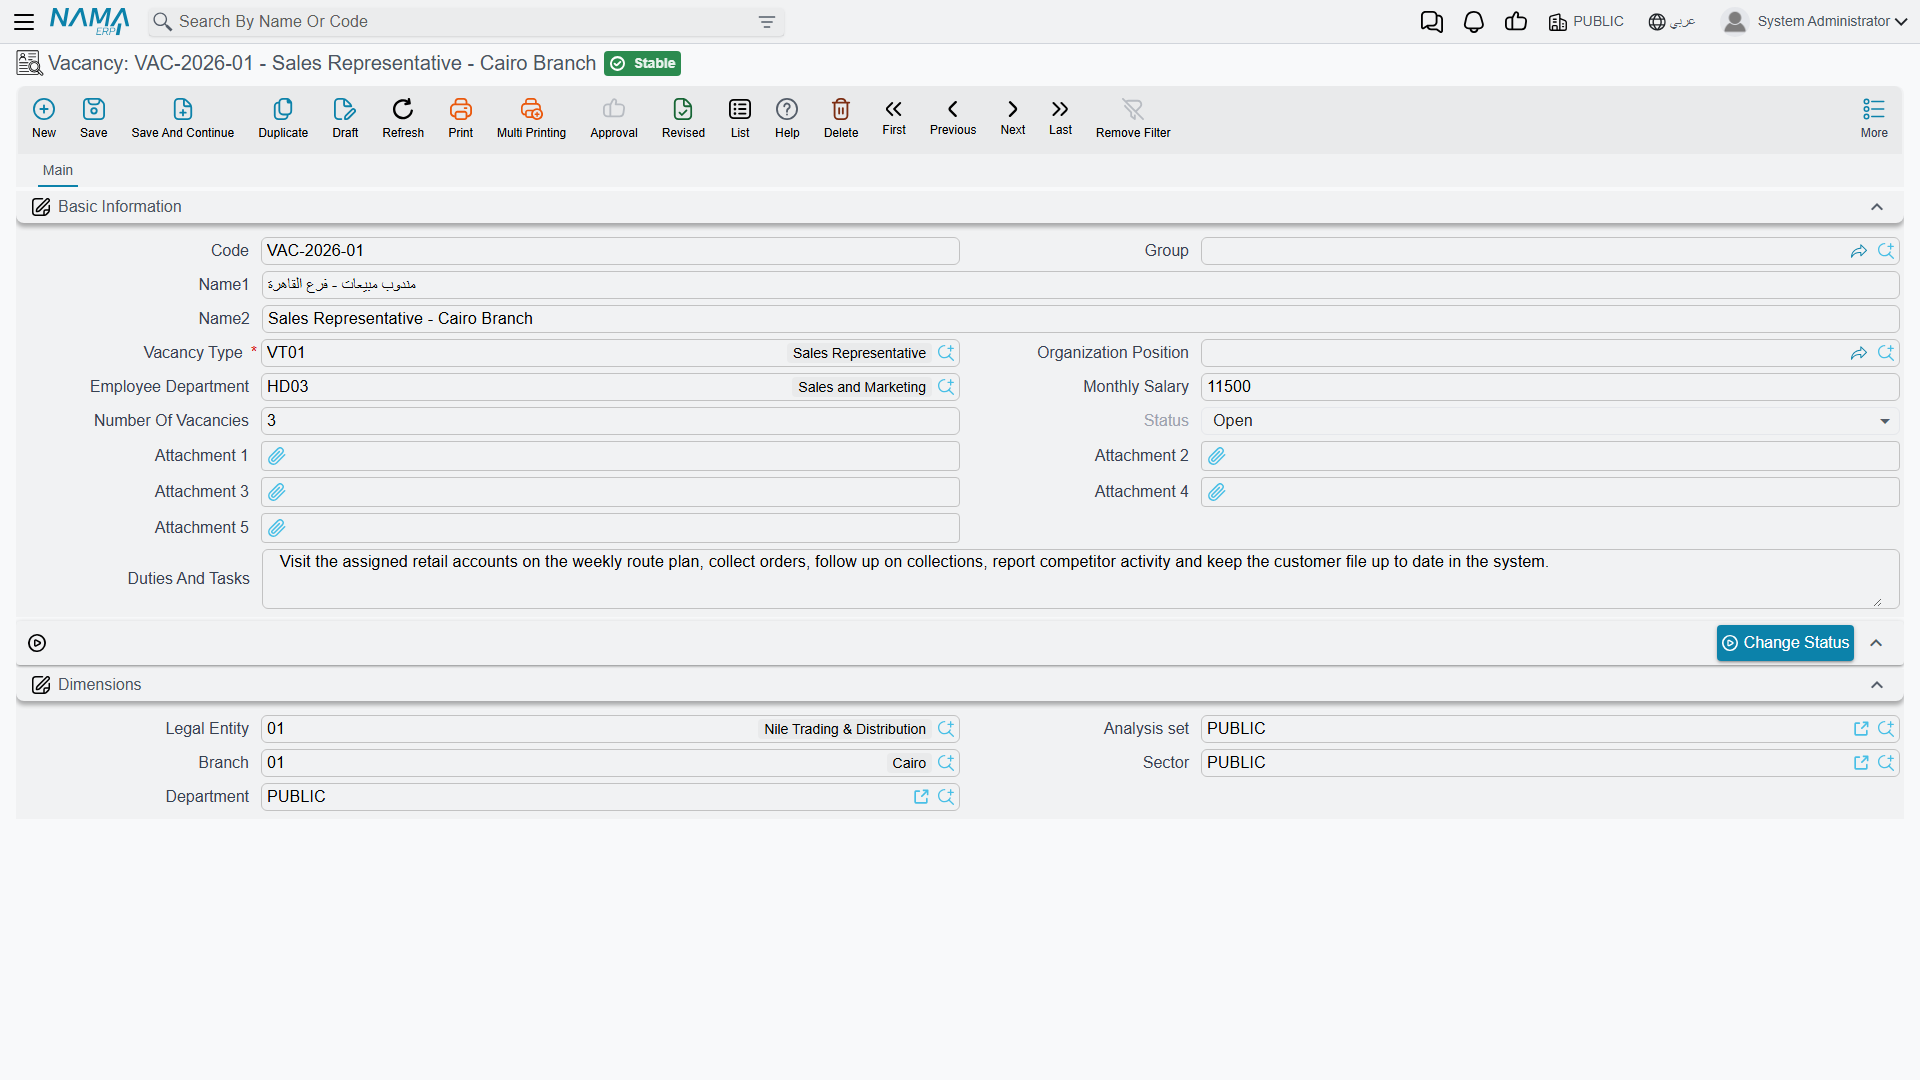
Task: Duplicate this vacancy record
Action: pos(283,118)
